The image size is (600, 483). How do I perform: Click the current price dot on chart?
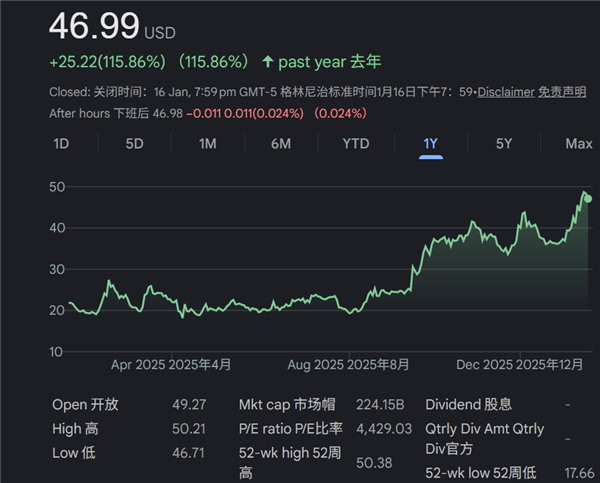pyautogui.click(x=588, y=198)
